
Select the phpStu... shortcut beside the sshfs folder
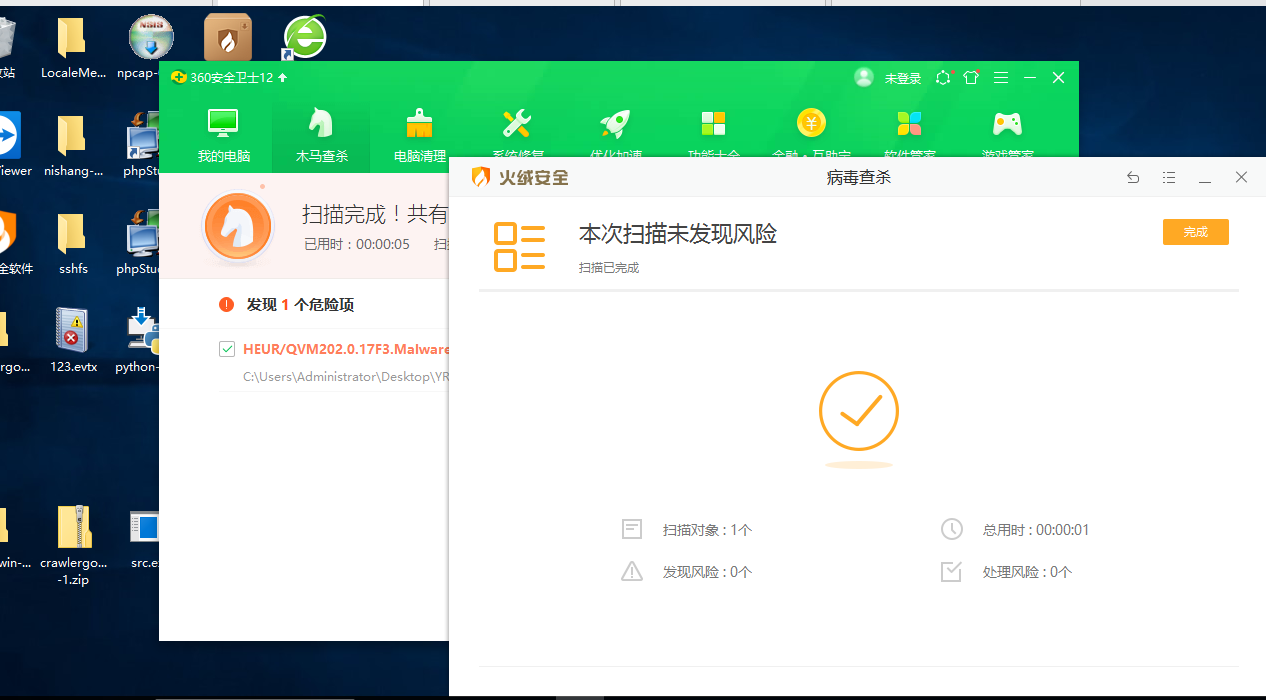pyautogui.click(x=138, y=243)
